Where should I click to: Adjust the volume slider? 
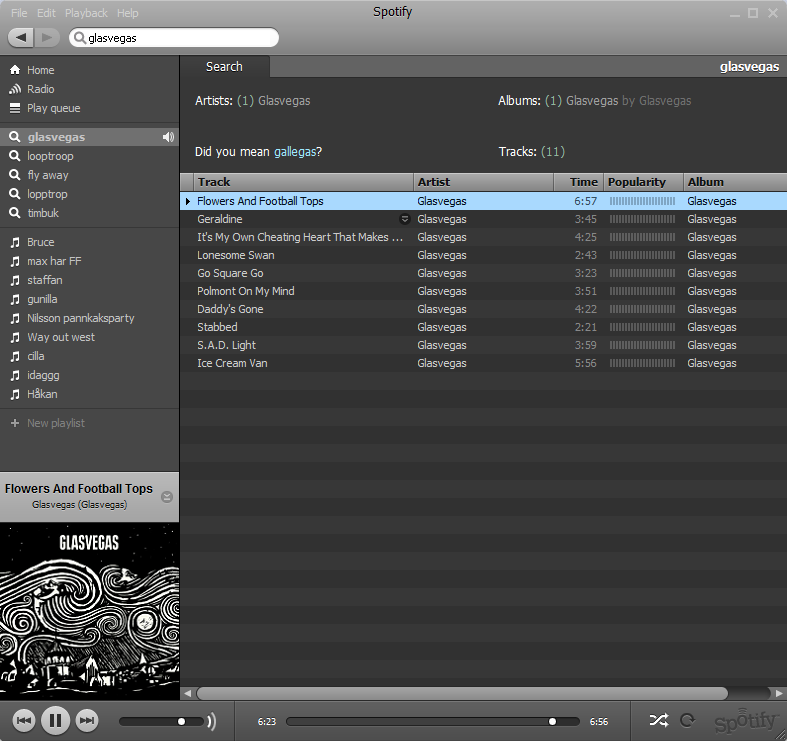[162, 721]
